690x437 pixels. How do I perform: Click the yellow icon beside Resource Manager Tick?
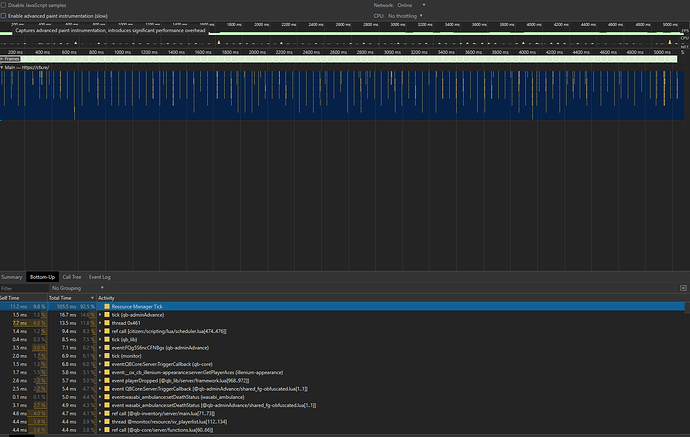pos(107,306)
